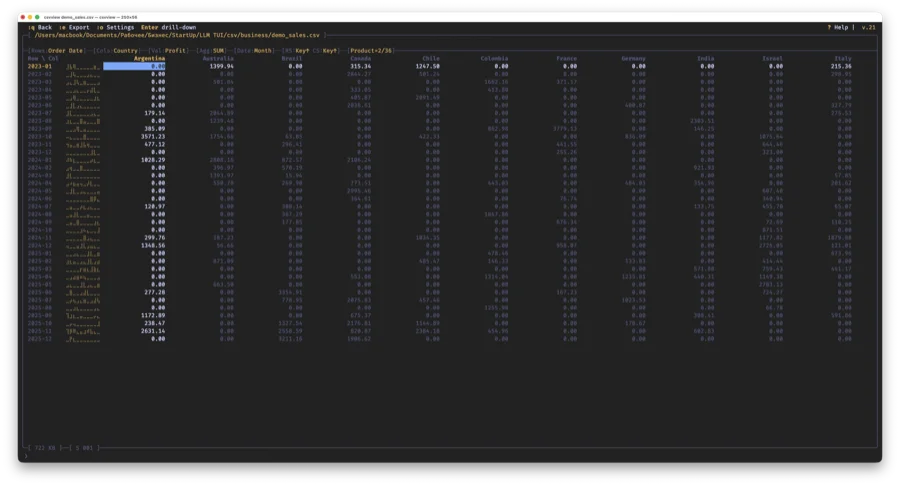Click the sparkline for row 2023-10
The height and width of the screenshot is (486, 900).
pyautogui.click(x=84, y=135)
